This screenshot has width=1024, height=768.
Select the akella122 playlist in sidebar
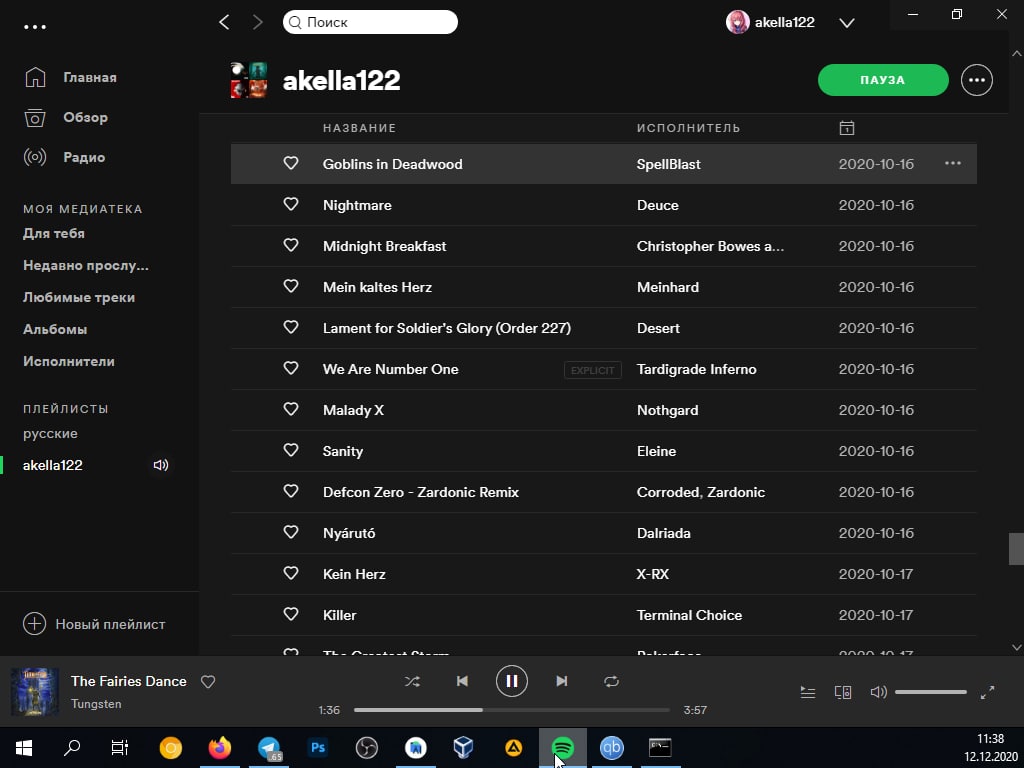pyautogui.click(x=53, y=465)
